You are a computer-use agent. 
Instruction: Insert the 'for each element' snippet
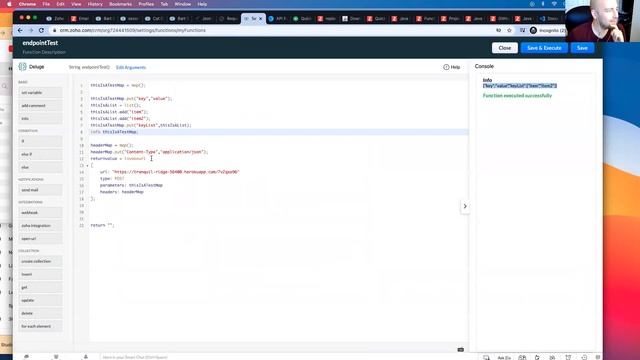[x=40, y=327]
